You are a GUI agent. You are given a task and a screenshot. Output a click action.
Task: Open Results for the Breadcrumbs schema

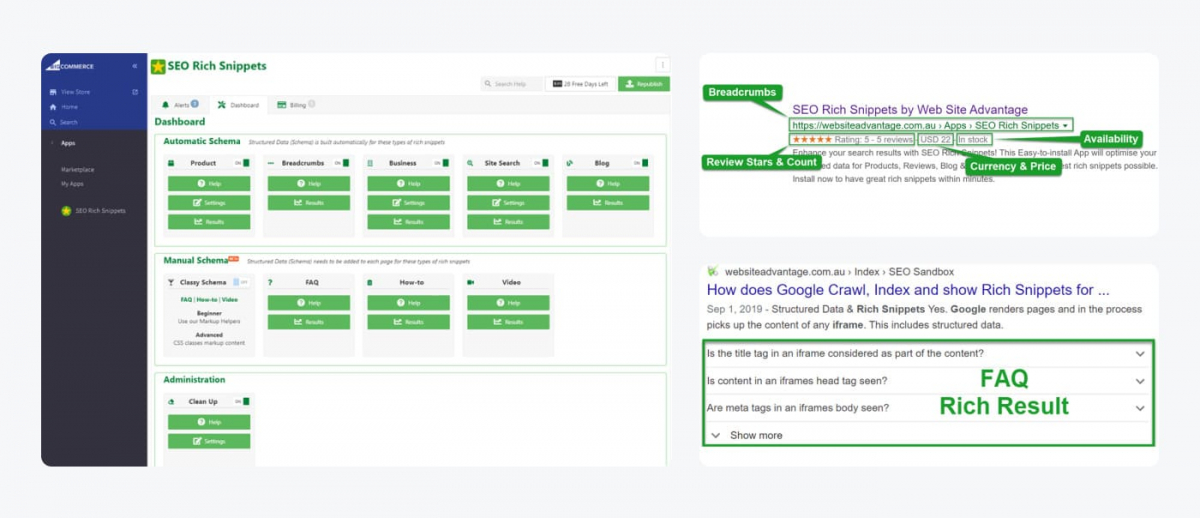(309, 203)
